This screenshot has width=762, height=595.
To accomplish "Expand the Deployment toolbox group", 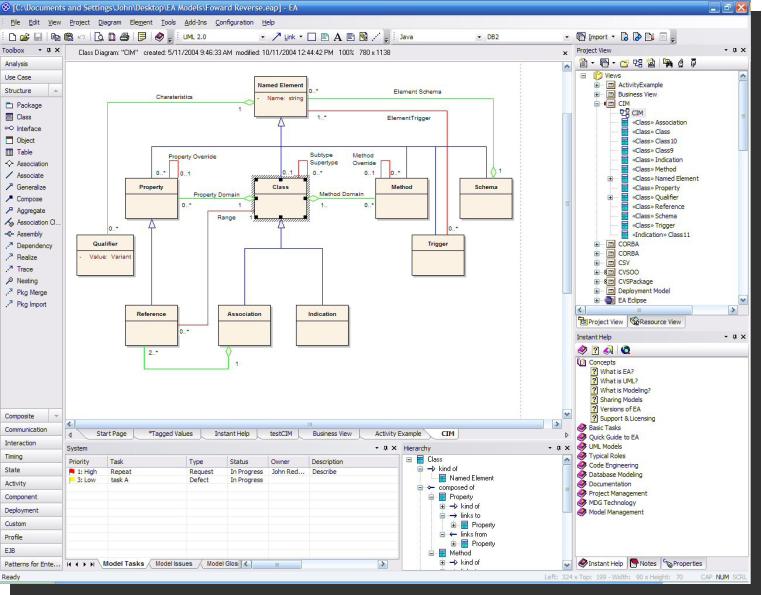I will 32,510.
